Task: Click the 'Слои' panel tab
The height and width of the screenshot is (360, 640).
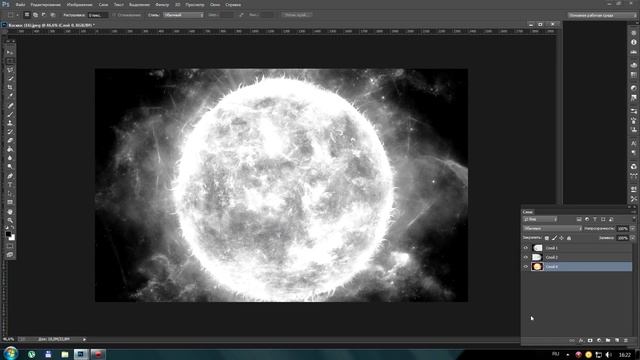Action: point(528,212)
